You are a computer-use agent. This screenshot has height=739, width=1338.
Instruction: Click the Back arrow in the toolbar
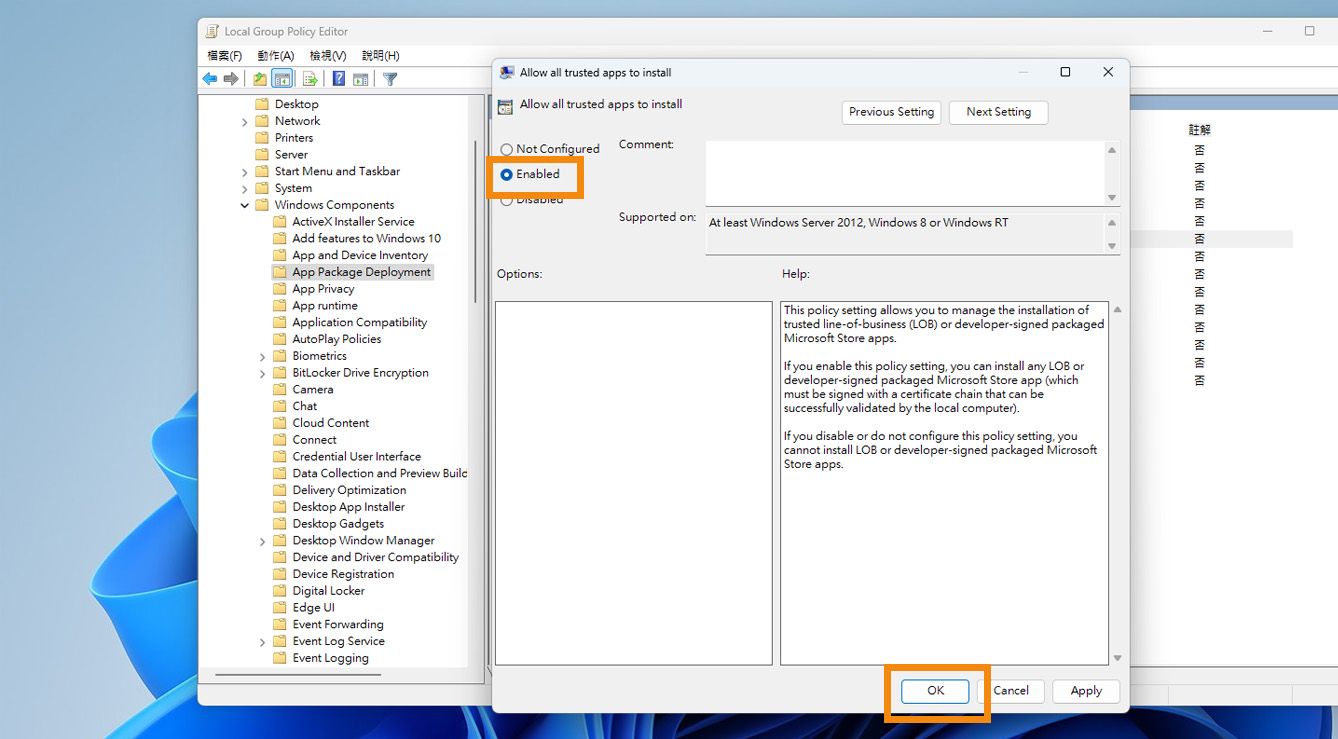209,79
